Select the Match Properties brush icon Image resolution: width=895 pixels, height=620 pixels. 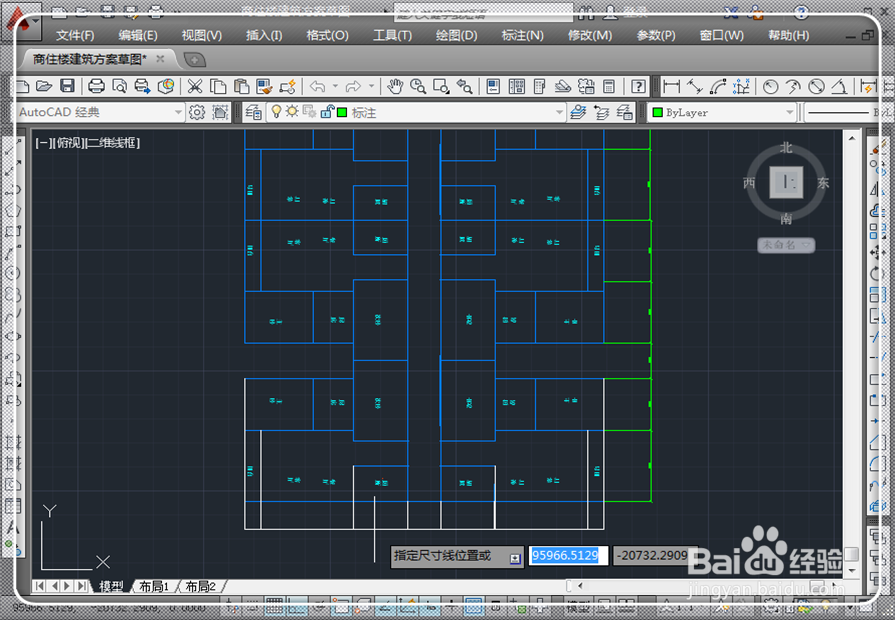tap(264, 87)
